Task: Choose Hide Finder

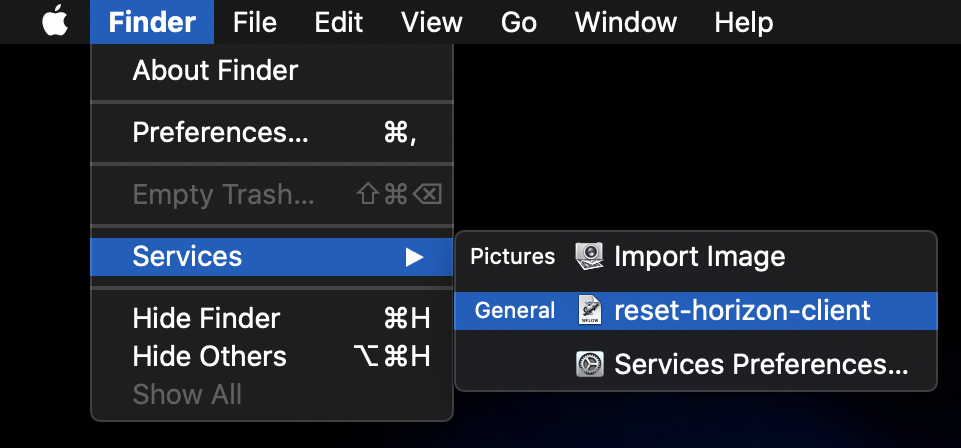Action: tap(272, 319)
